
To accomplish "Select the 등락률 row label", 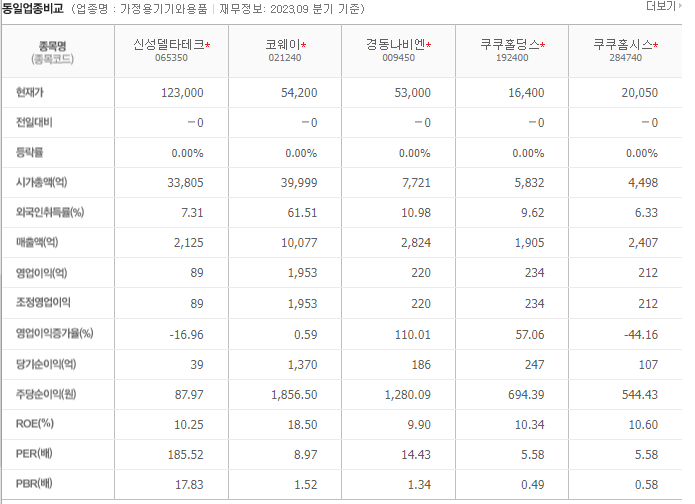I will tap(30, 152).
